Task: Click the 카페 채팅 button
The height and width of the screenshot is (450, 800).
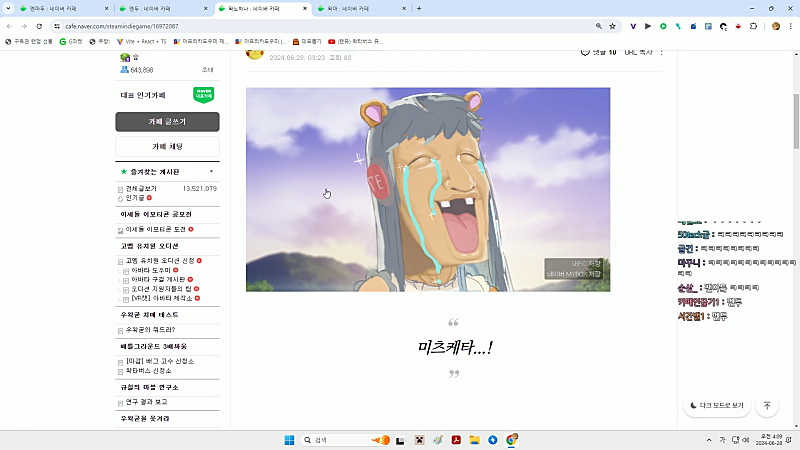Action: click(167, 146)
